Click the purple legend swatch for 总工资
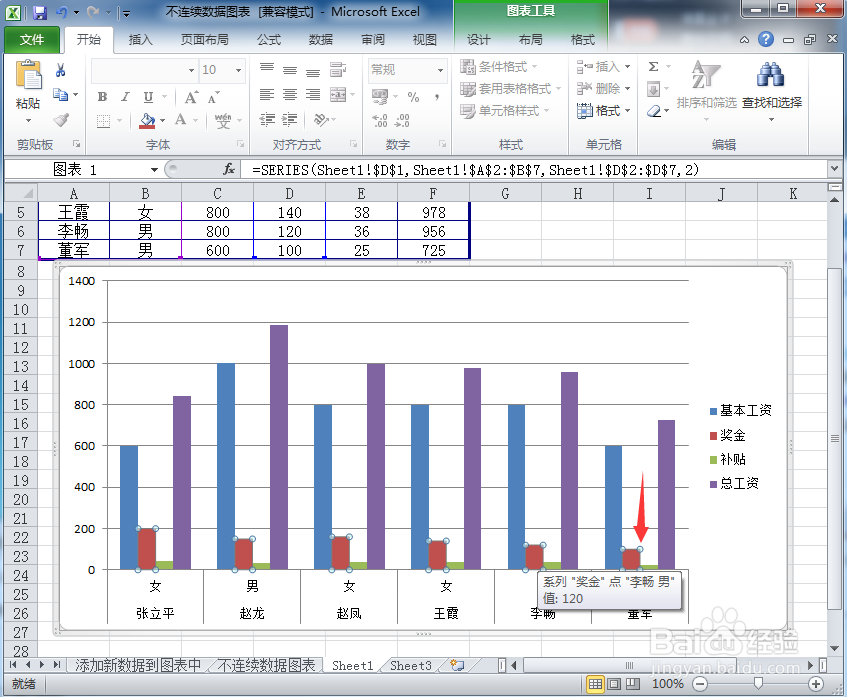Viewport: 847px width, 697px height. pos(713,484)
